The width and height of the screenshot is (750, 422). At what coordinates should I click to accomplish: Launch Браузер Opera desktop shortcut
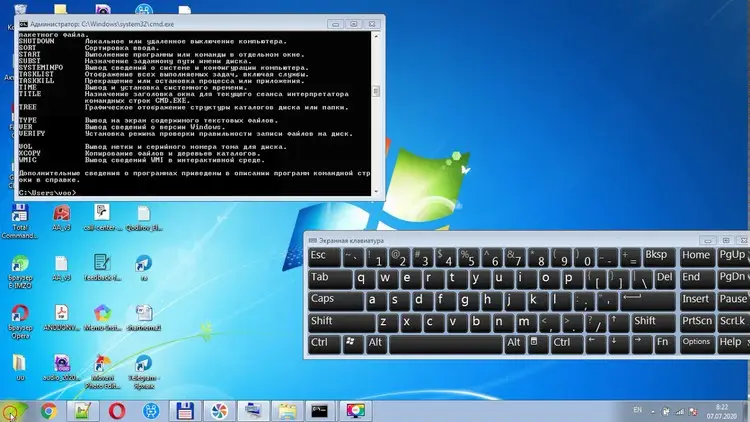pyautogui.click(x=20, y=322)
